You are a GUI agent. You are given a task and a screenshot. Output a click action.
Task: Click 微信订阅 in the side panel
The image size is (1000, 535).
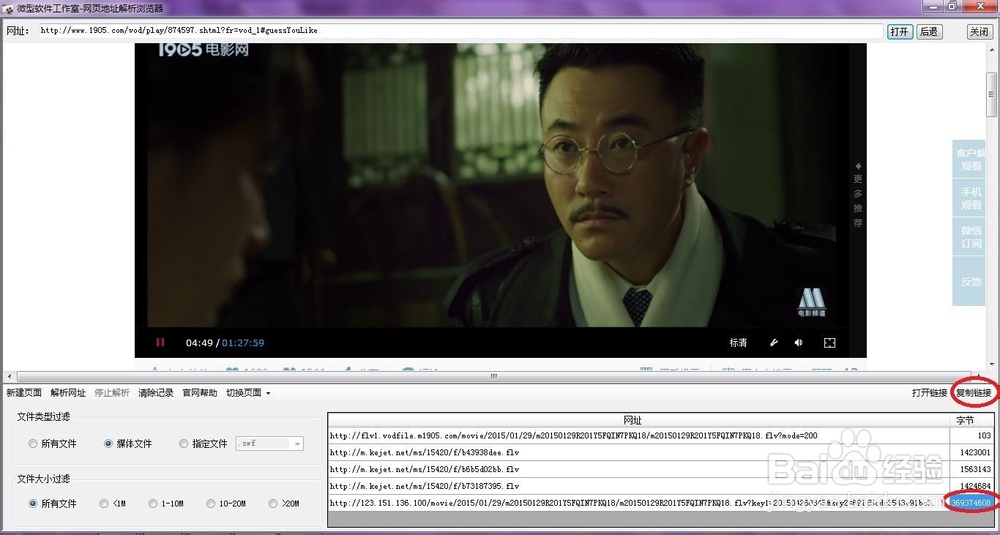coord(971,237)
